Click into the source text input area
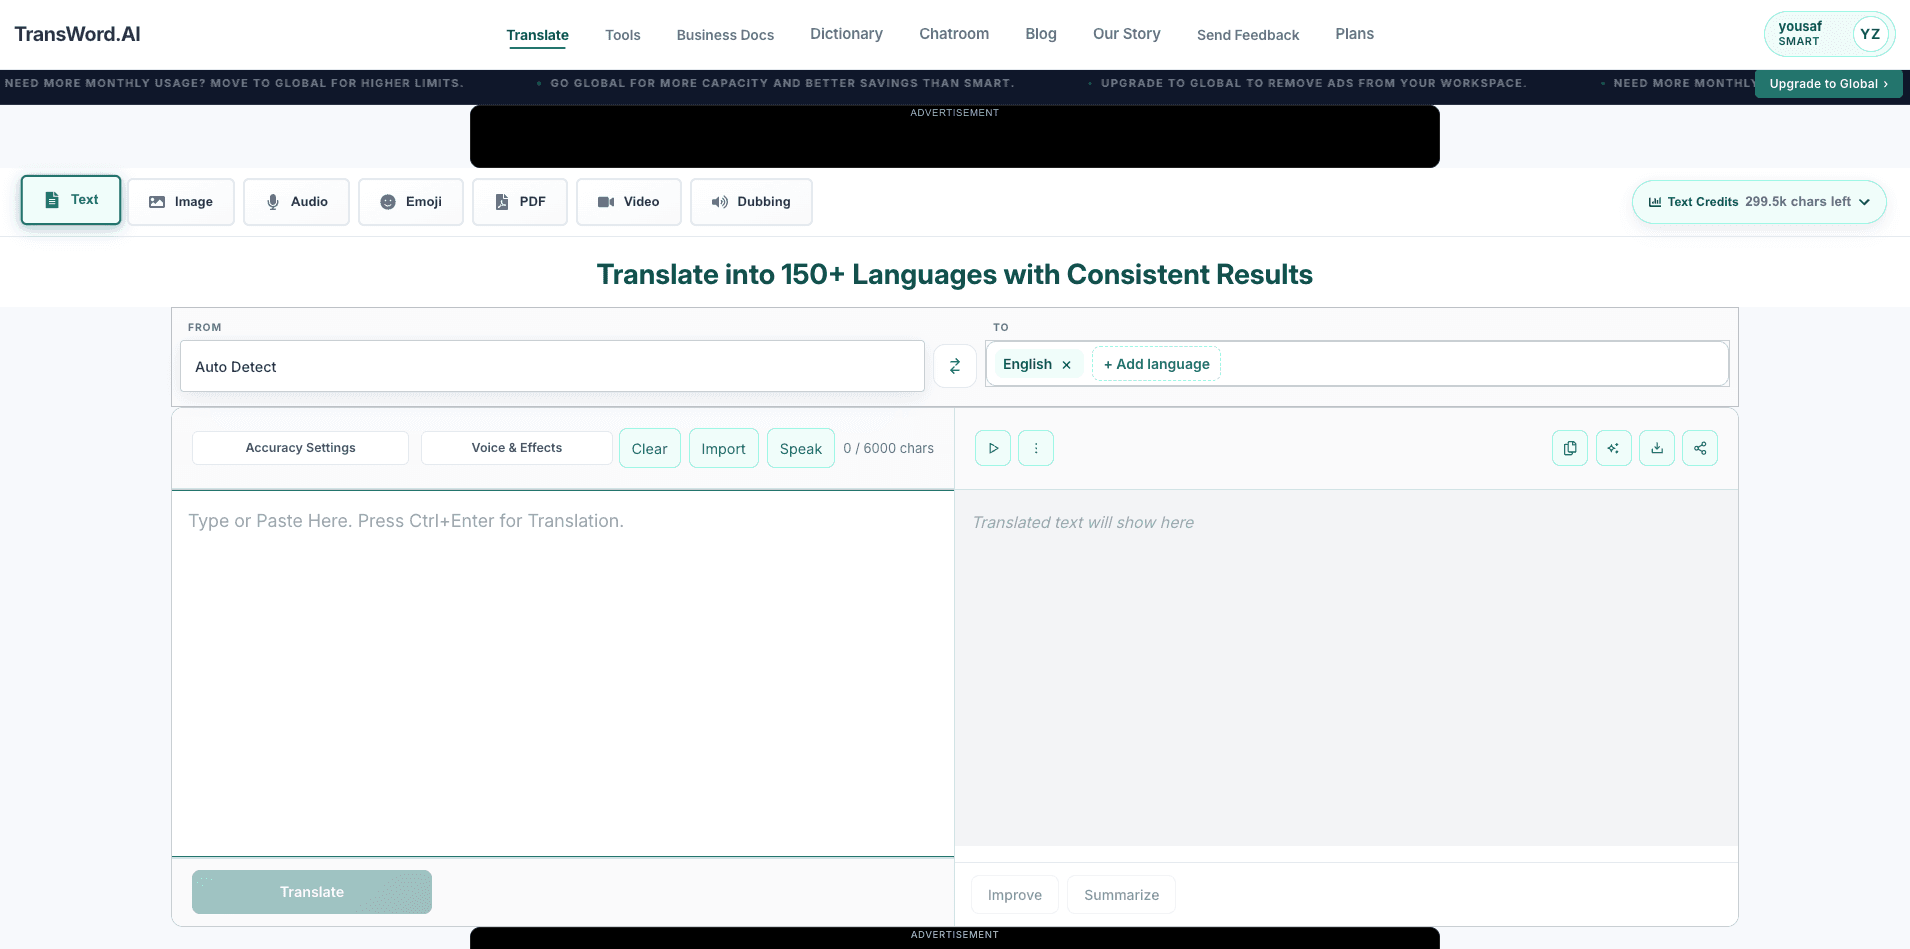1910x949 pixels. click(563, 673)
